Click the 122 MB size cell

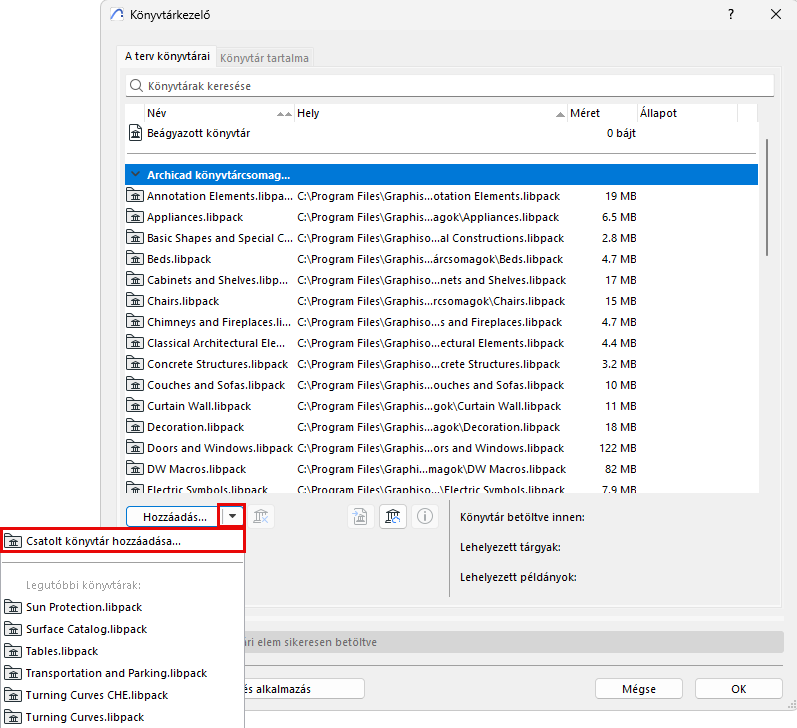618,448
